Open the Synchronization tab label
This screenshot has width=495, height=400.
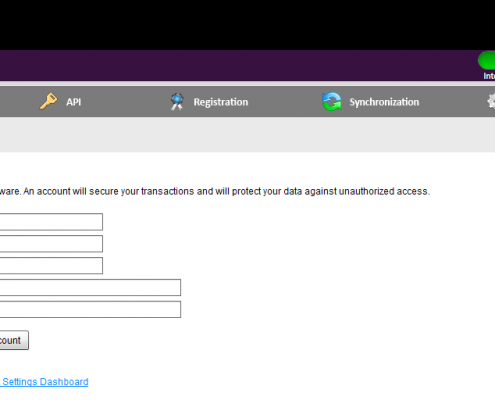[384, 102]
